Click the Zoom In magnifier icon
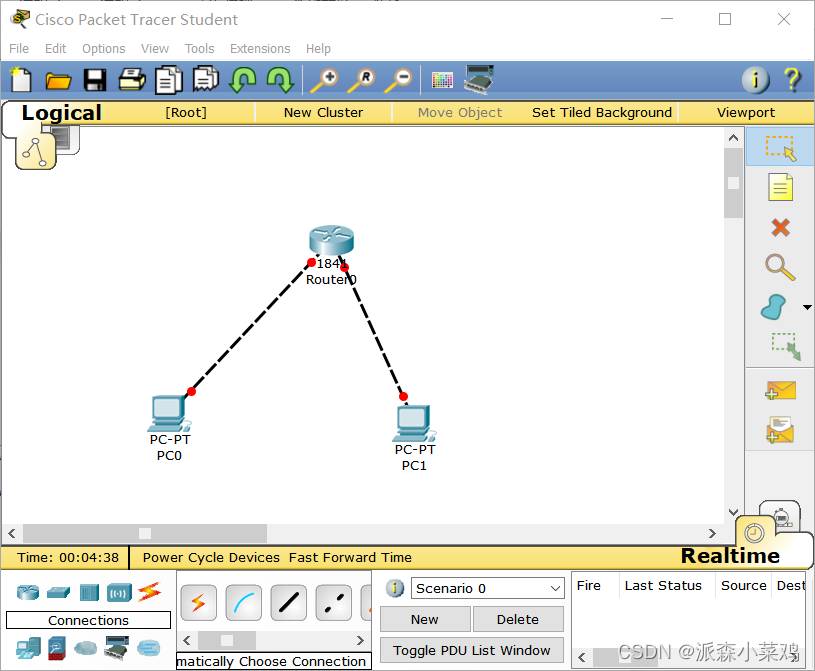Image resolution: width=815 pixels, height=671 pixels. pos(324,81)
